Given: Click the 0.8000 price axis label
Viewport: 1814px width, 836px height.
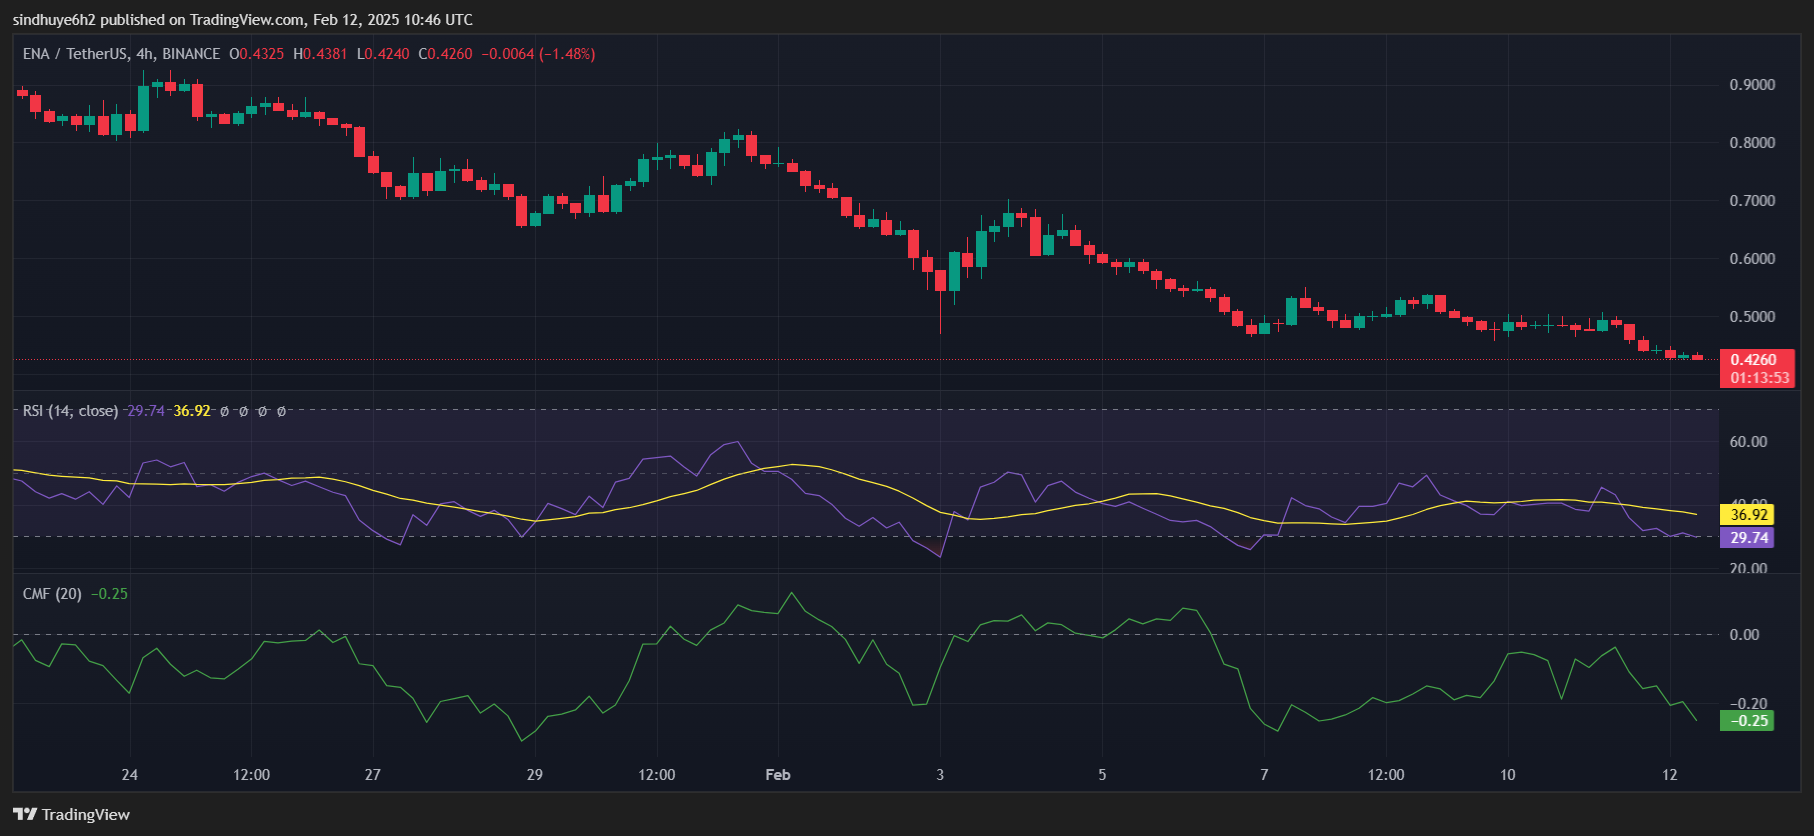Looking at the screenshot, I should tap(1752, 143).
